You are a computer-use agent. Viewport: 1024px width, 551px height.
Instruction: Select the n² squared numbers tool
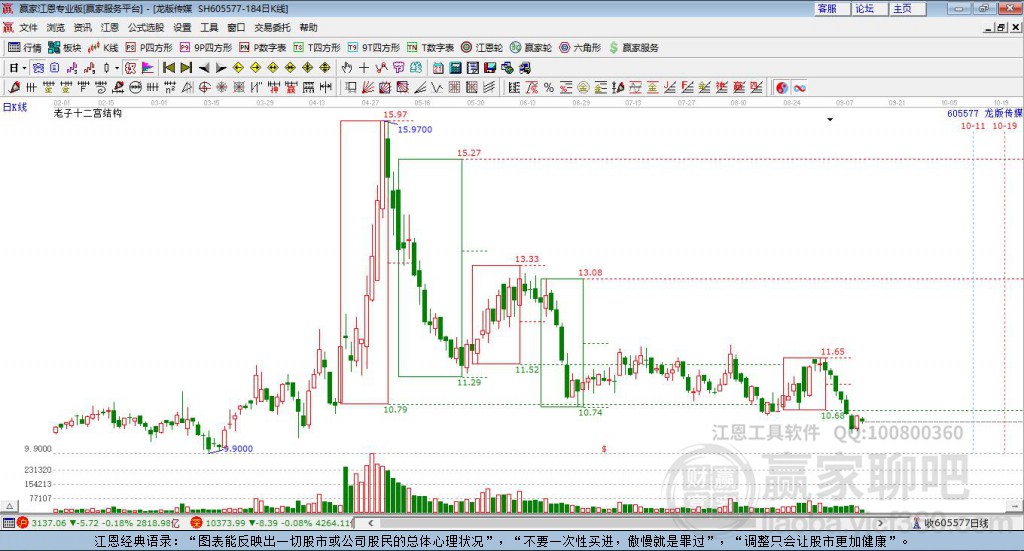pos(170,87)
